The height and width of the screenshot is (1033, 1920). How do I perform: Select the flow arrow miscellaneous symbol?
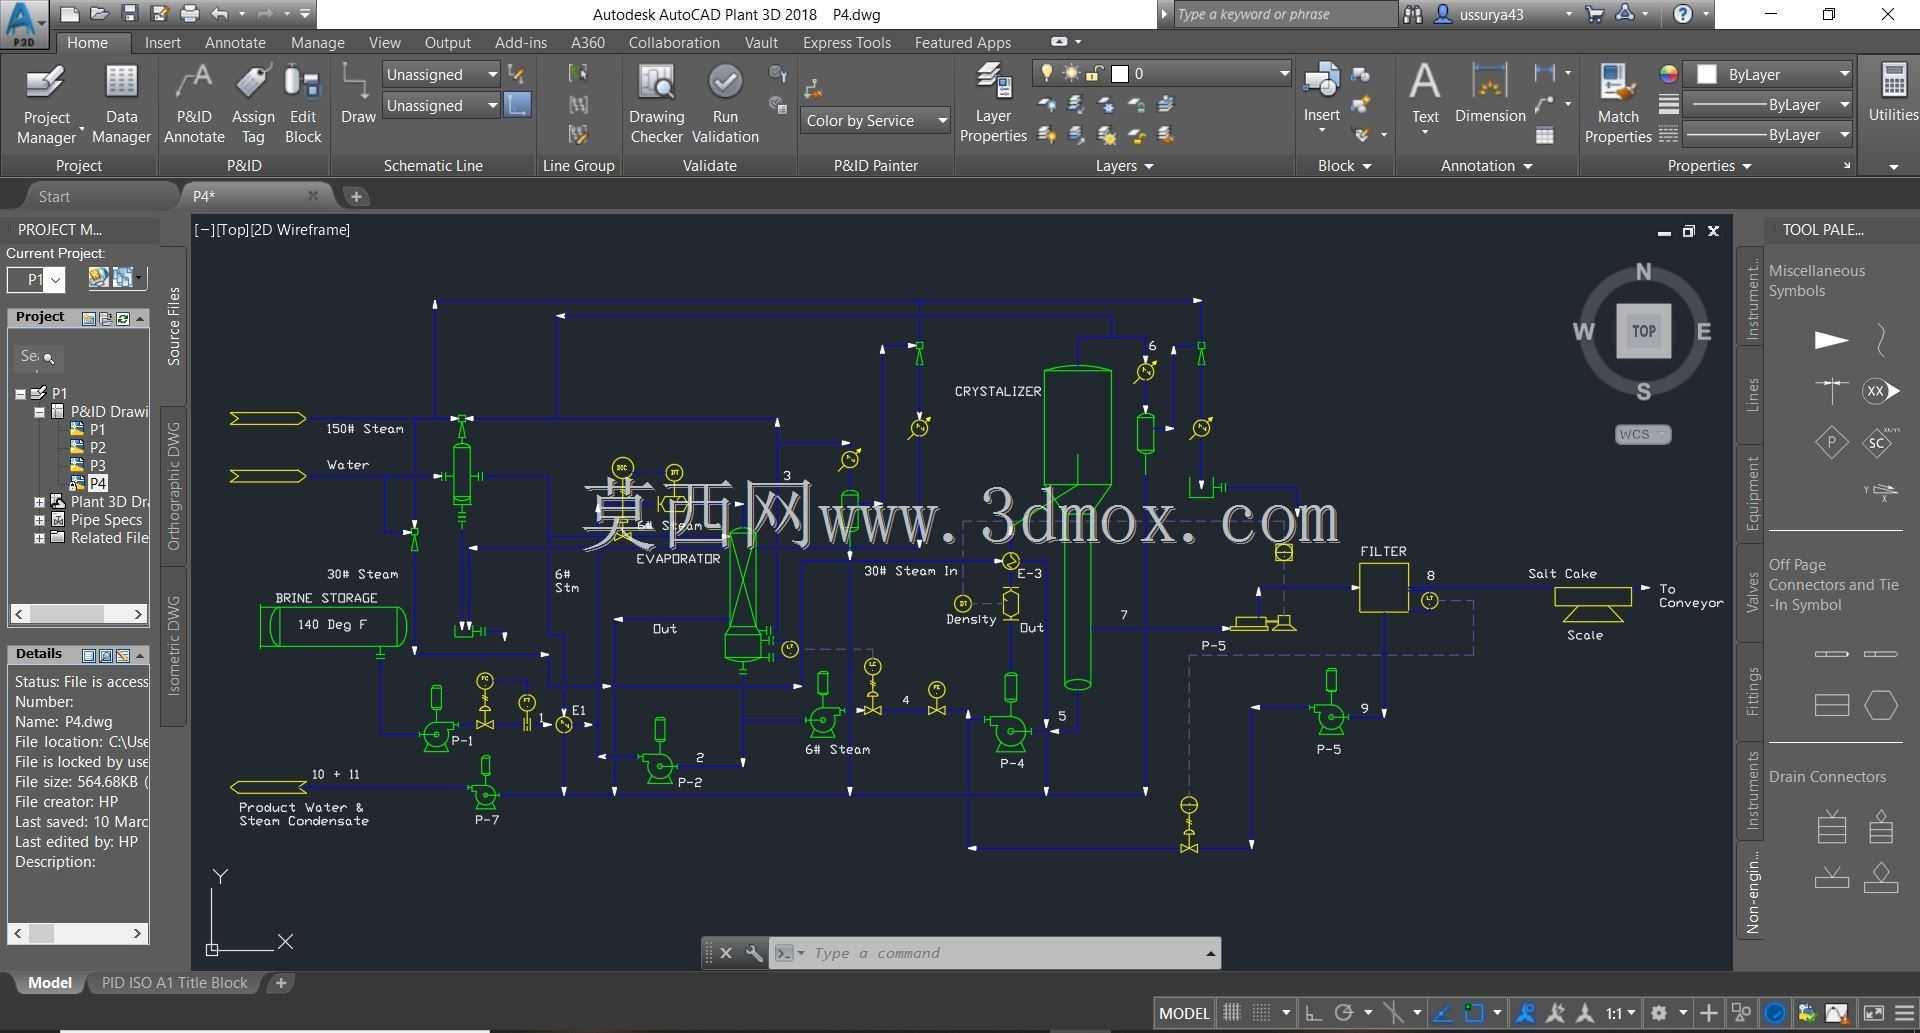1831,340
